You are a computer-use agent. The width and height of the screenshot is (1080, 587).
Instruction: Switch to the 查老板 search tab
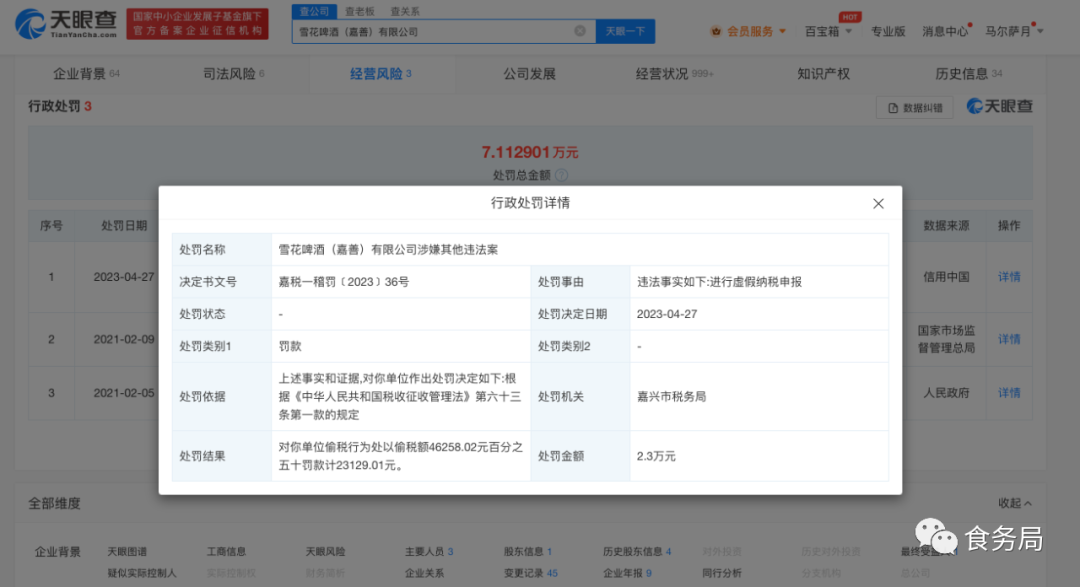point(360,11)
